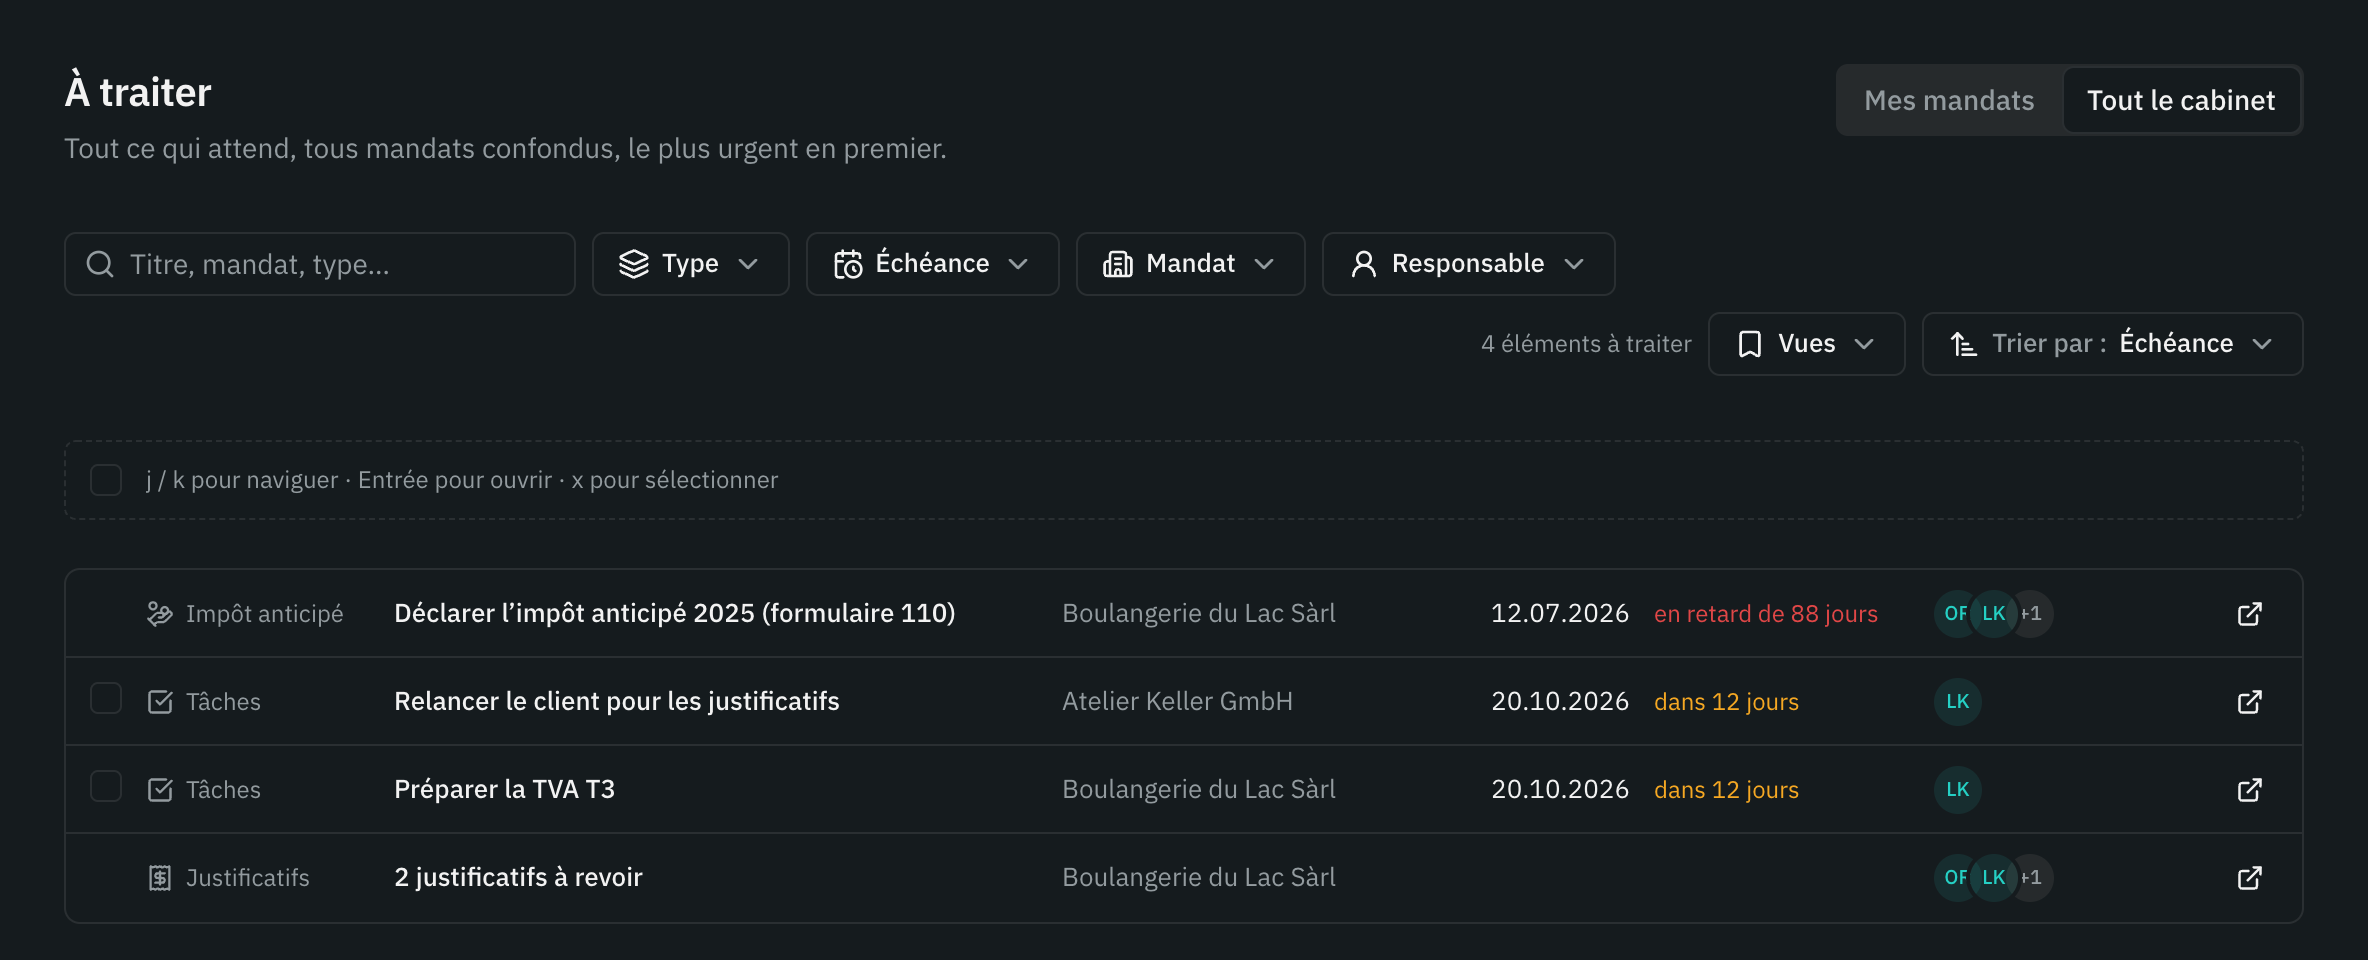Open task Déclarer l'impôt anticipé 2025 (formulaire 110)
The image size is (2368, 960).
click(675, 614)
